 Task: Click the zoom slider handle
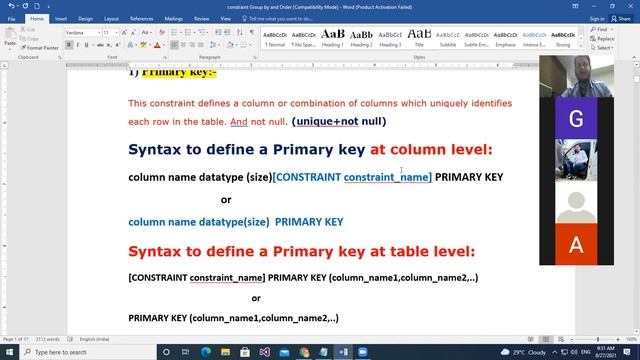click(598, 339)
